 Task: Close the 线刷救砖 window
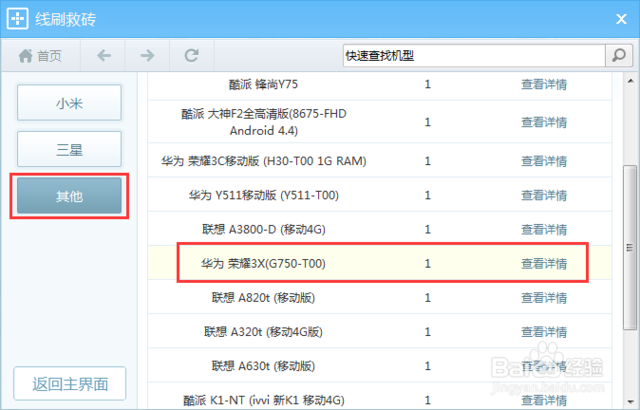621,19
